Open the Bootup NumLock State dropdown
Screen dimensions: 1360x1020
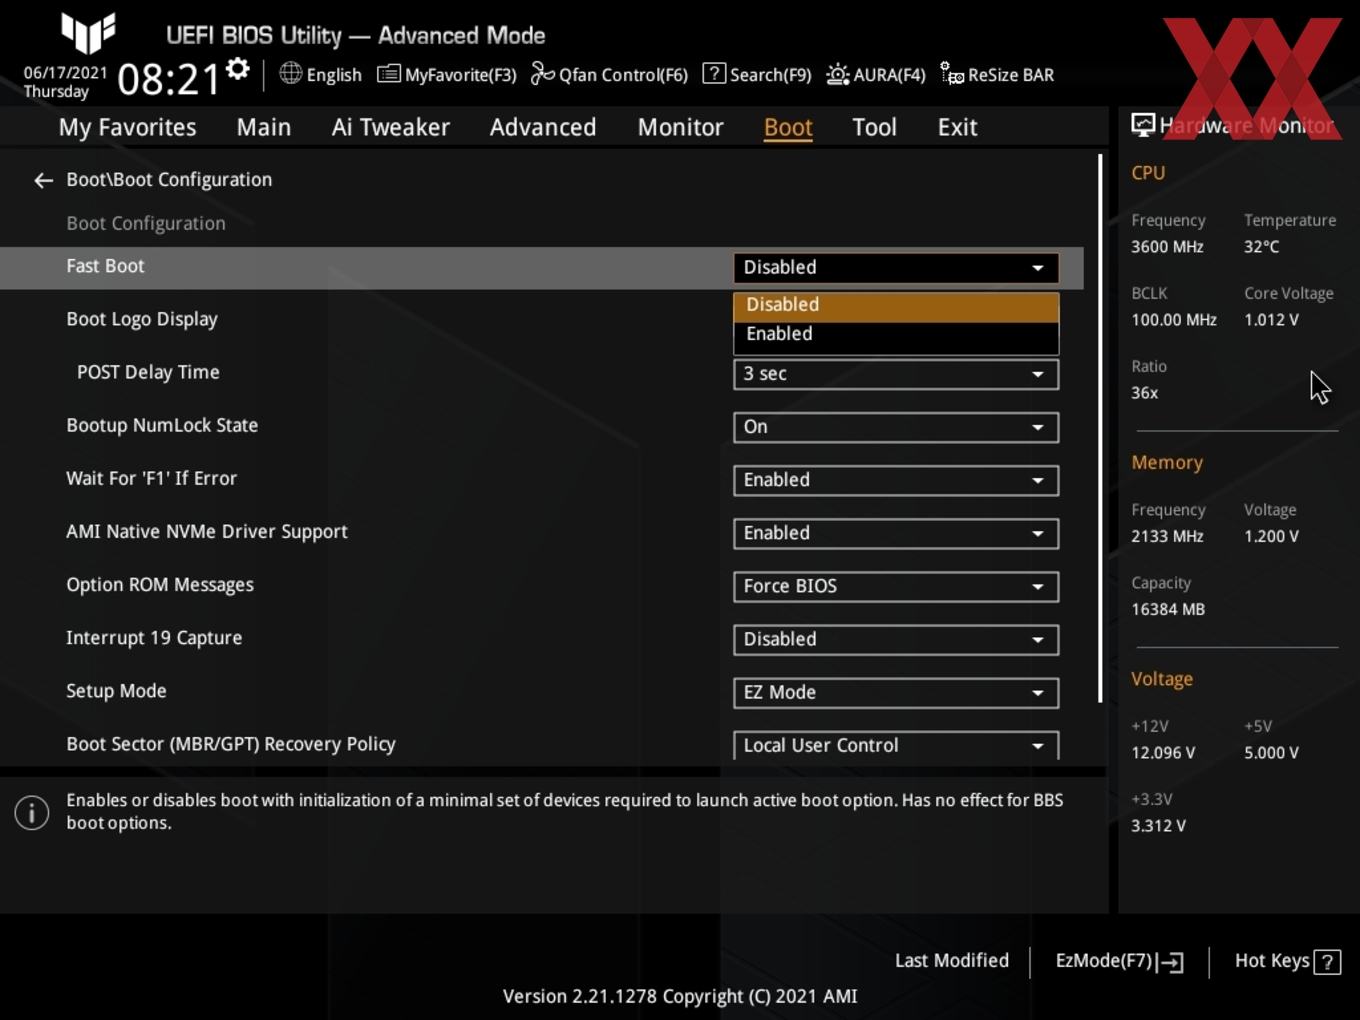tap(896, 427)
